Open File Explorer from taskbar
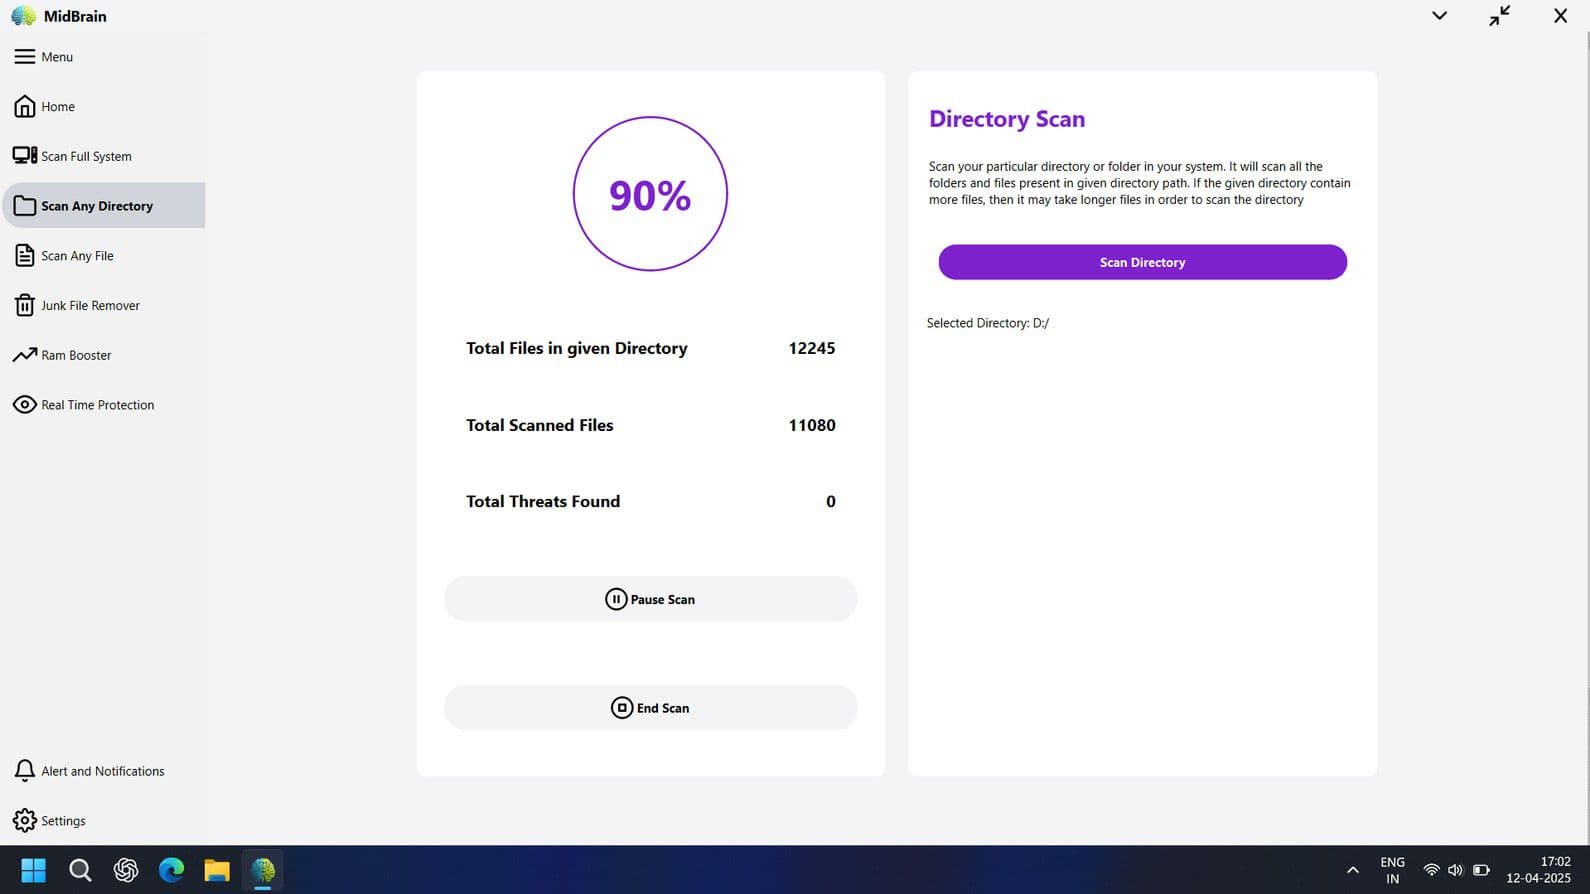The width and height of the screenshot is (1590, 894). click(x=217, y=870)
